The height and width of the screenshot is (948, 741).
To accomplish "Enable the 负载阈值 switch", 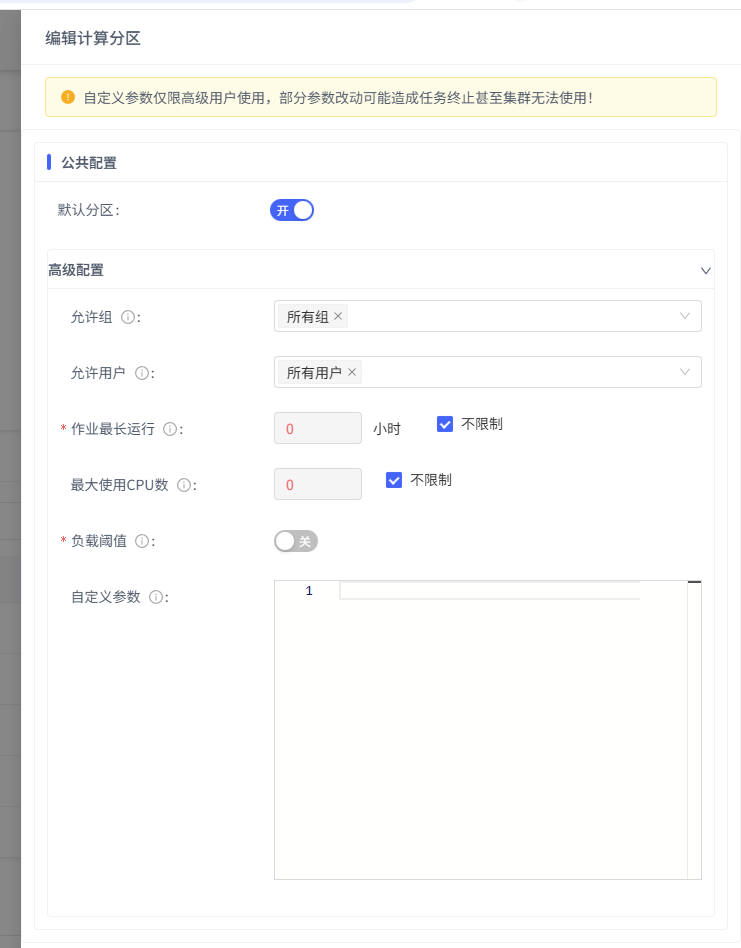I will click(296, 541).
